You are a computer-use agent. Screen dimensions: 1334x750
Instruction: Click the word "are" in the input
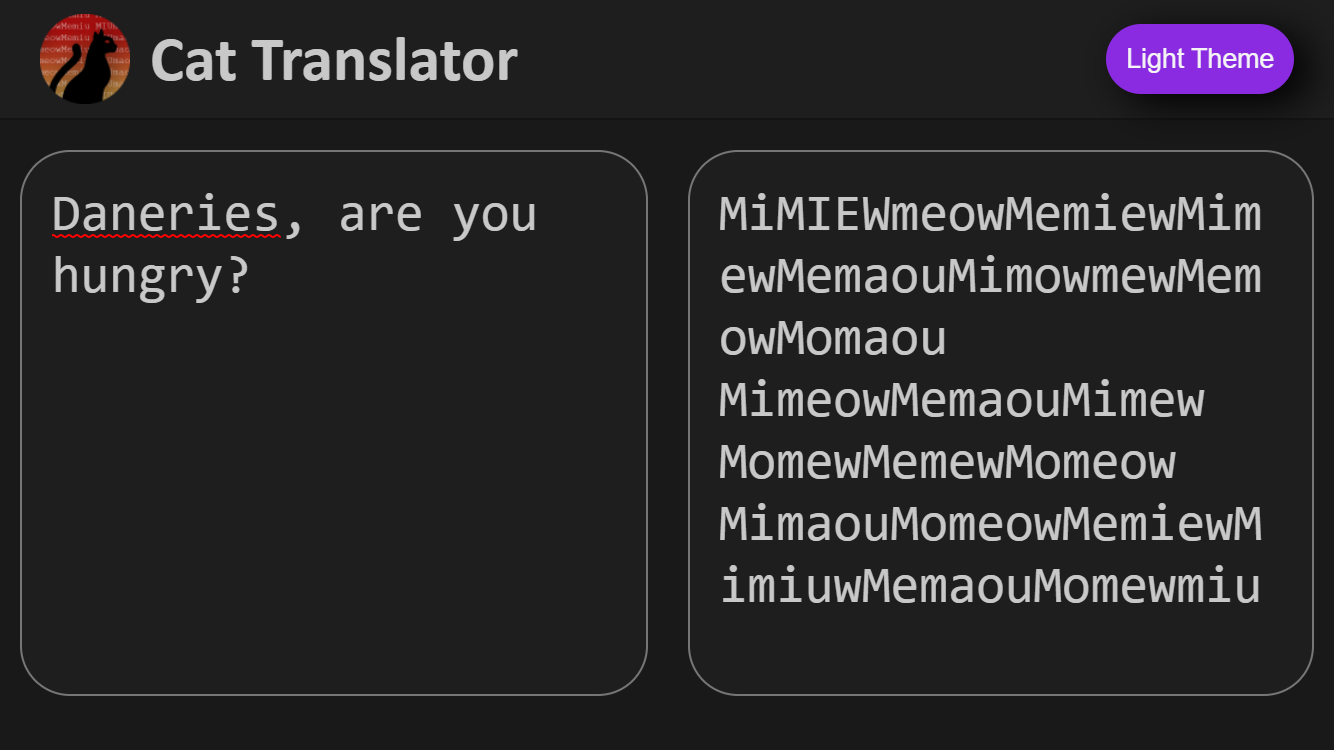click(380, 215)
